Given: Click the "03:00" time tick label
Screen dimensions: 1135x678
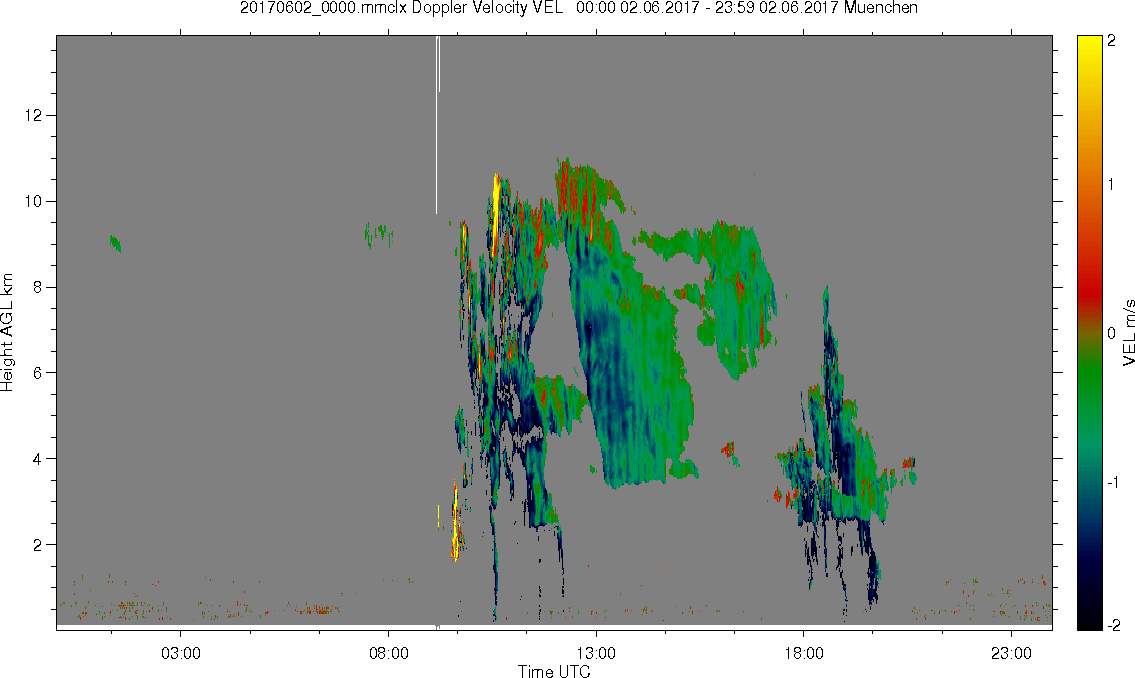Looking at the screenshot, I should tap(180, 653).
